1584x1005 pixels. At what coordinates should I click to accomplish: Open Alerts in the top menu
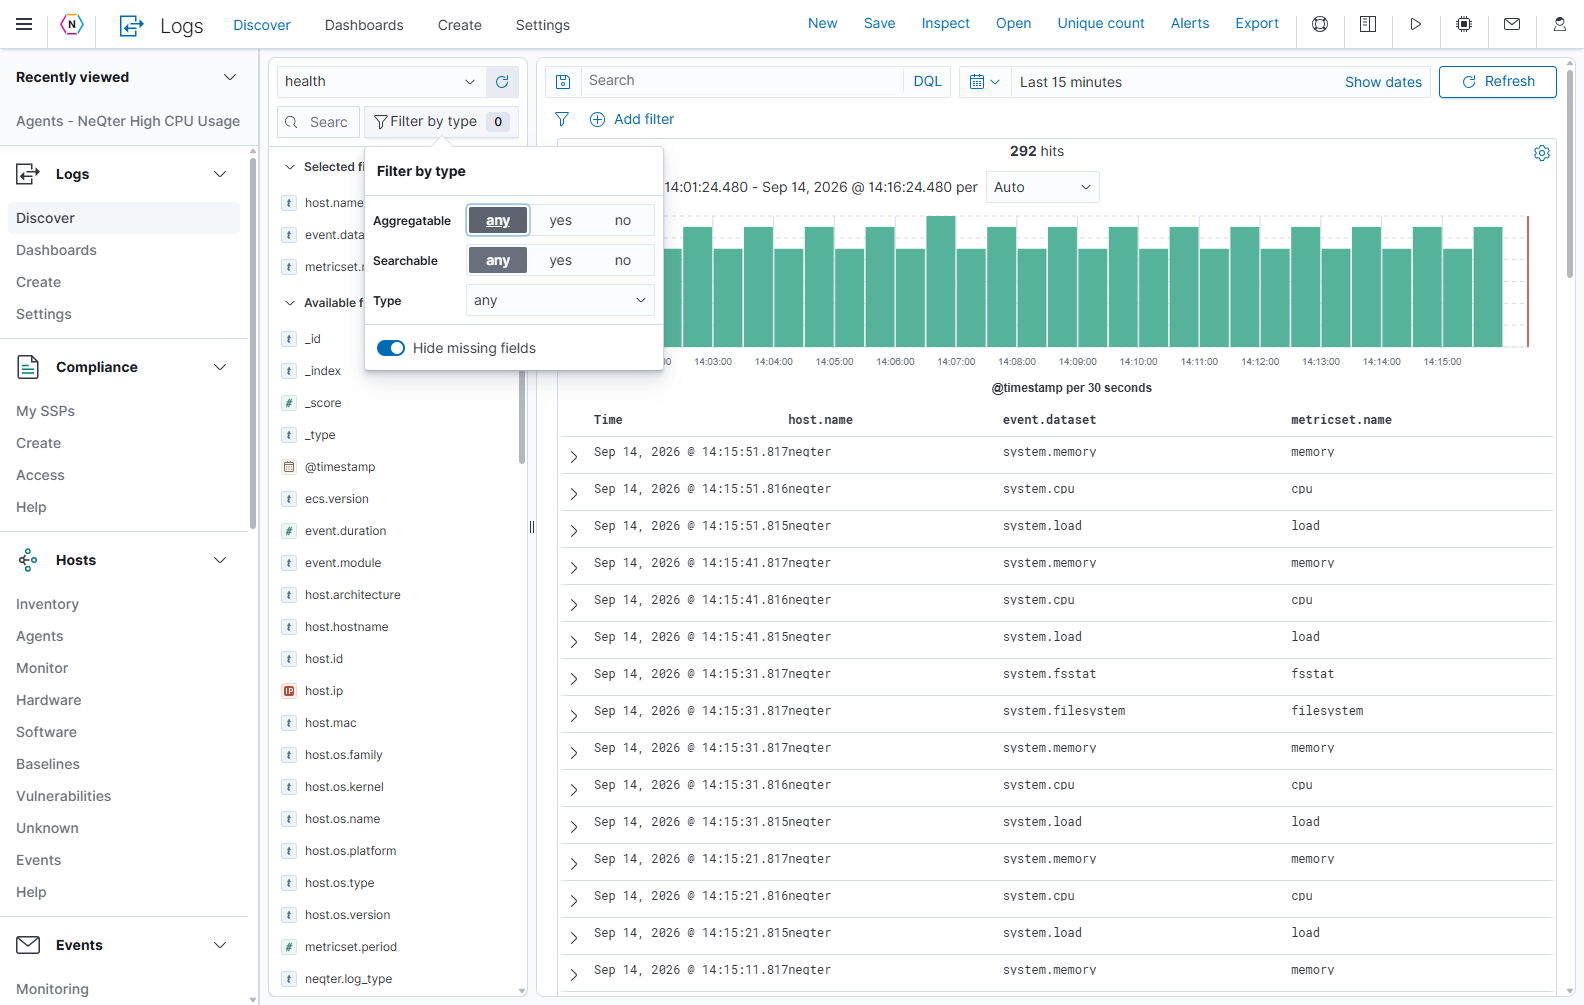point(1190,23)
